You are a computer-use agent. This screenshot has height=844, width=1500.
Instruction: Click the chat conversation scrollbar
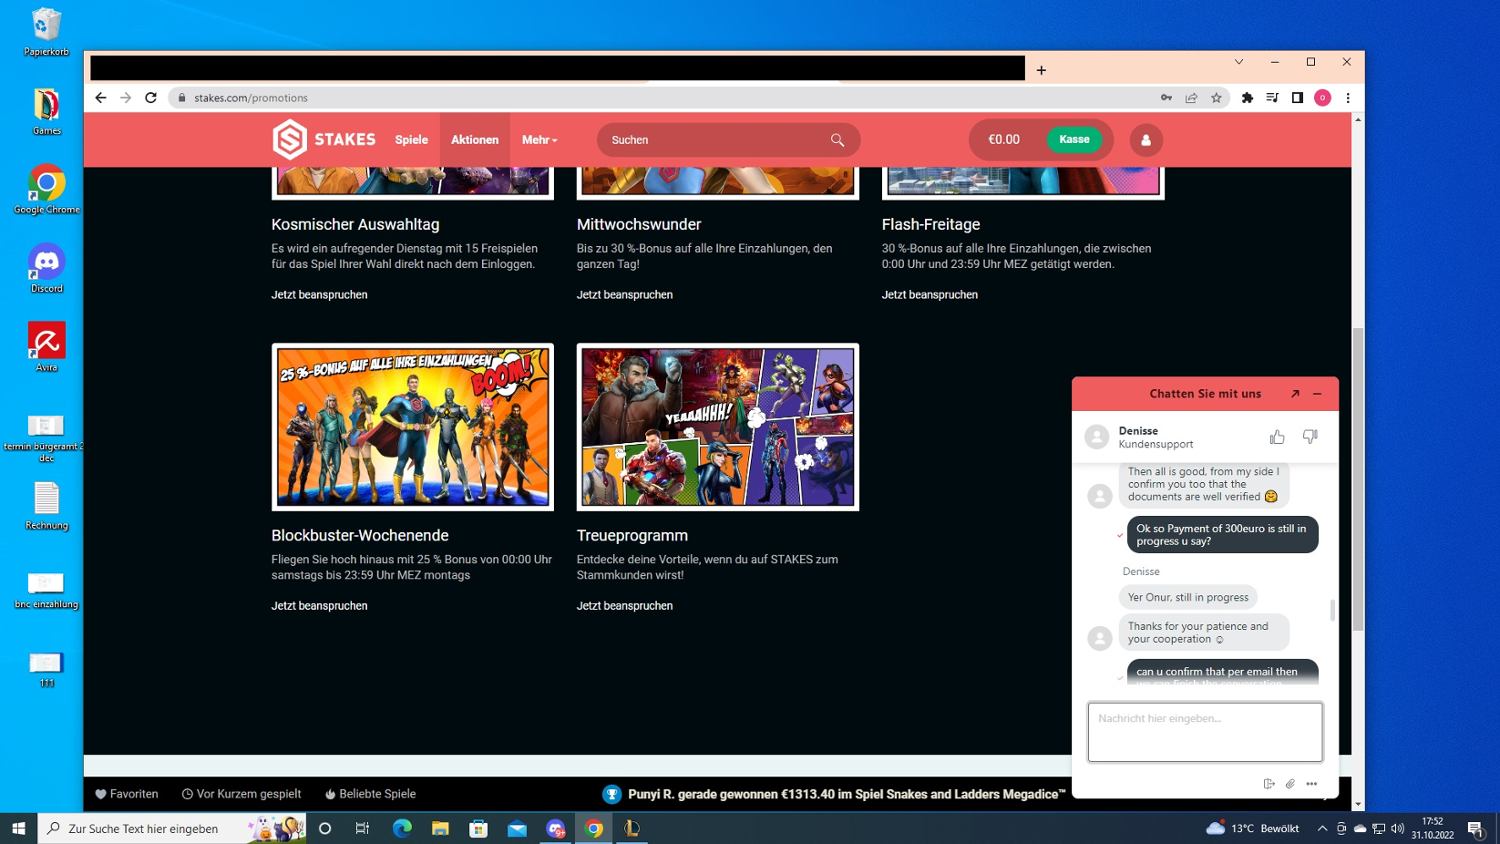pos(1332,609)
